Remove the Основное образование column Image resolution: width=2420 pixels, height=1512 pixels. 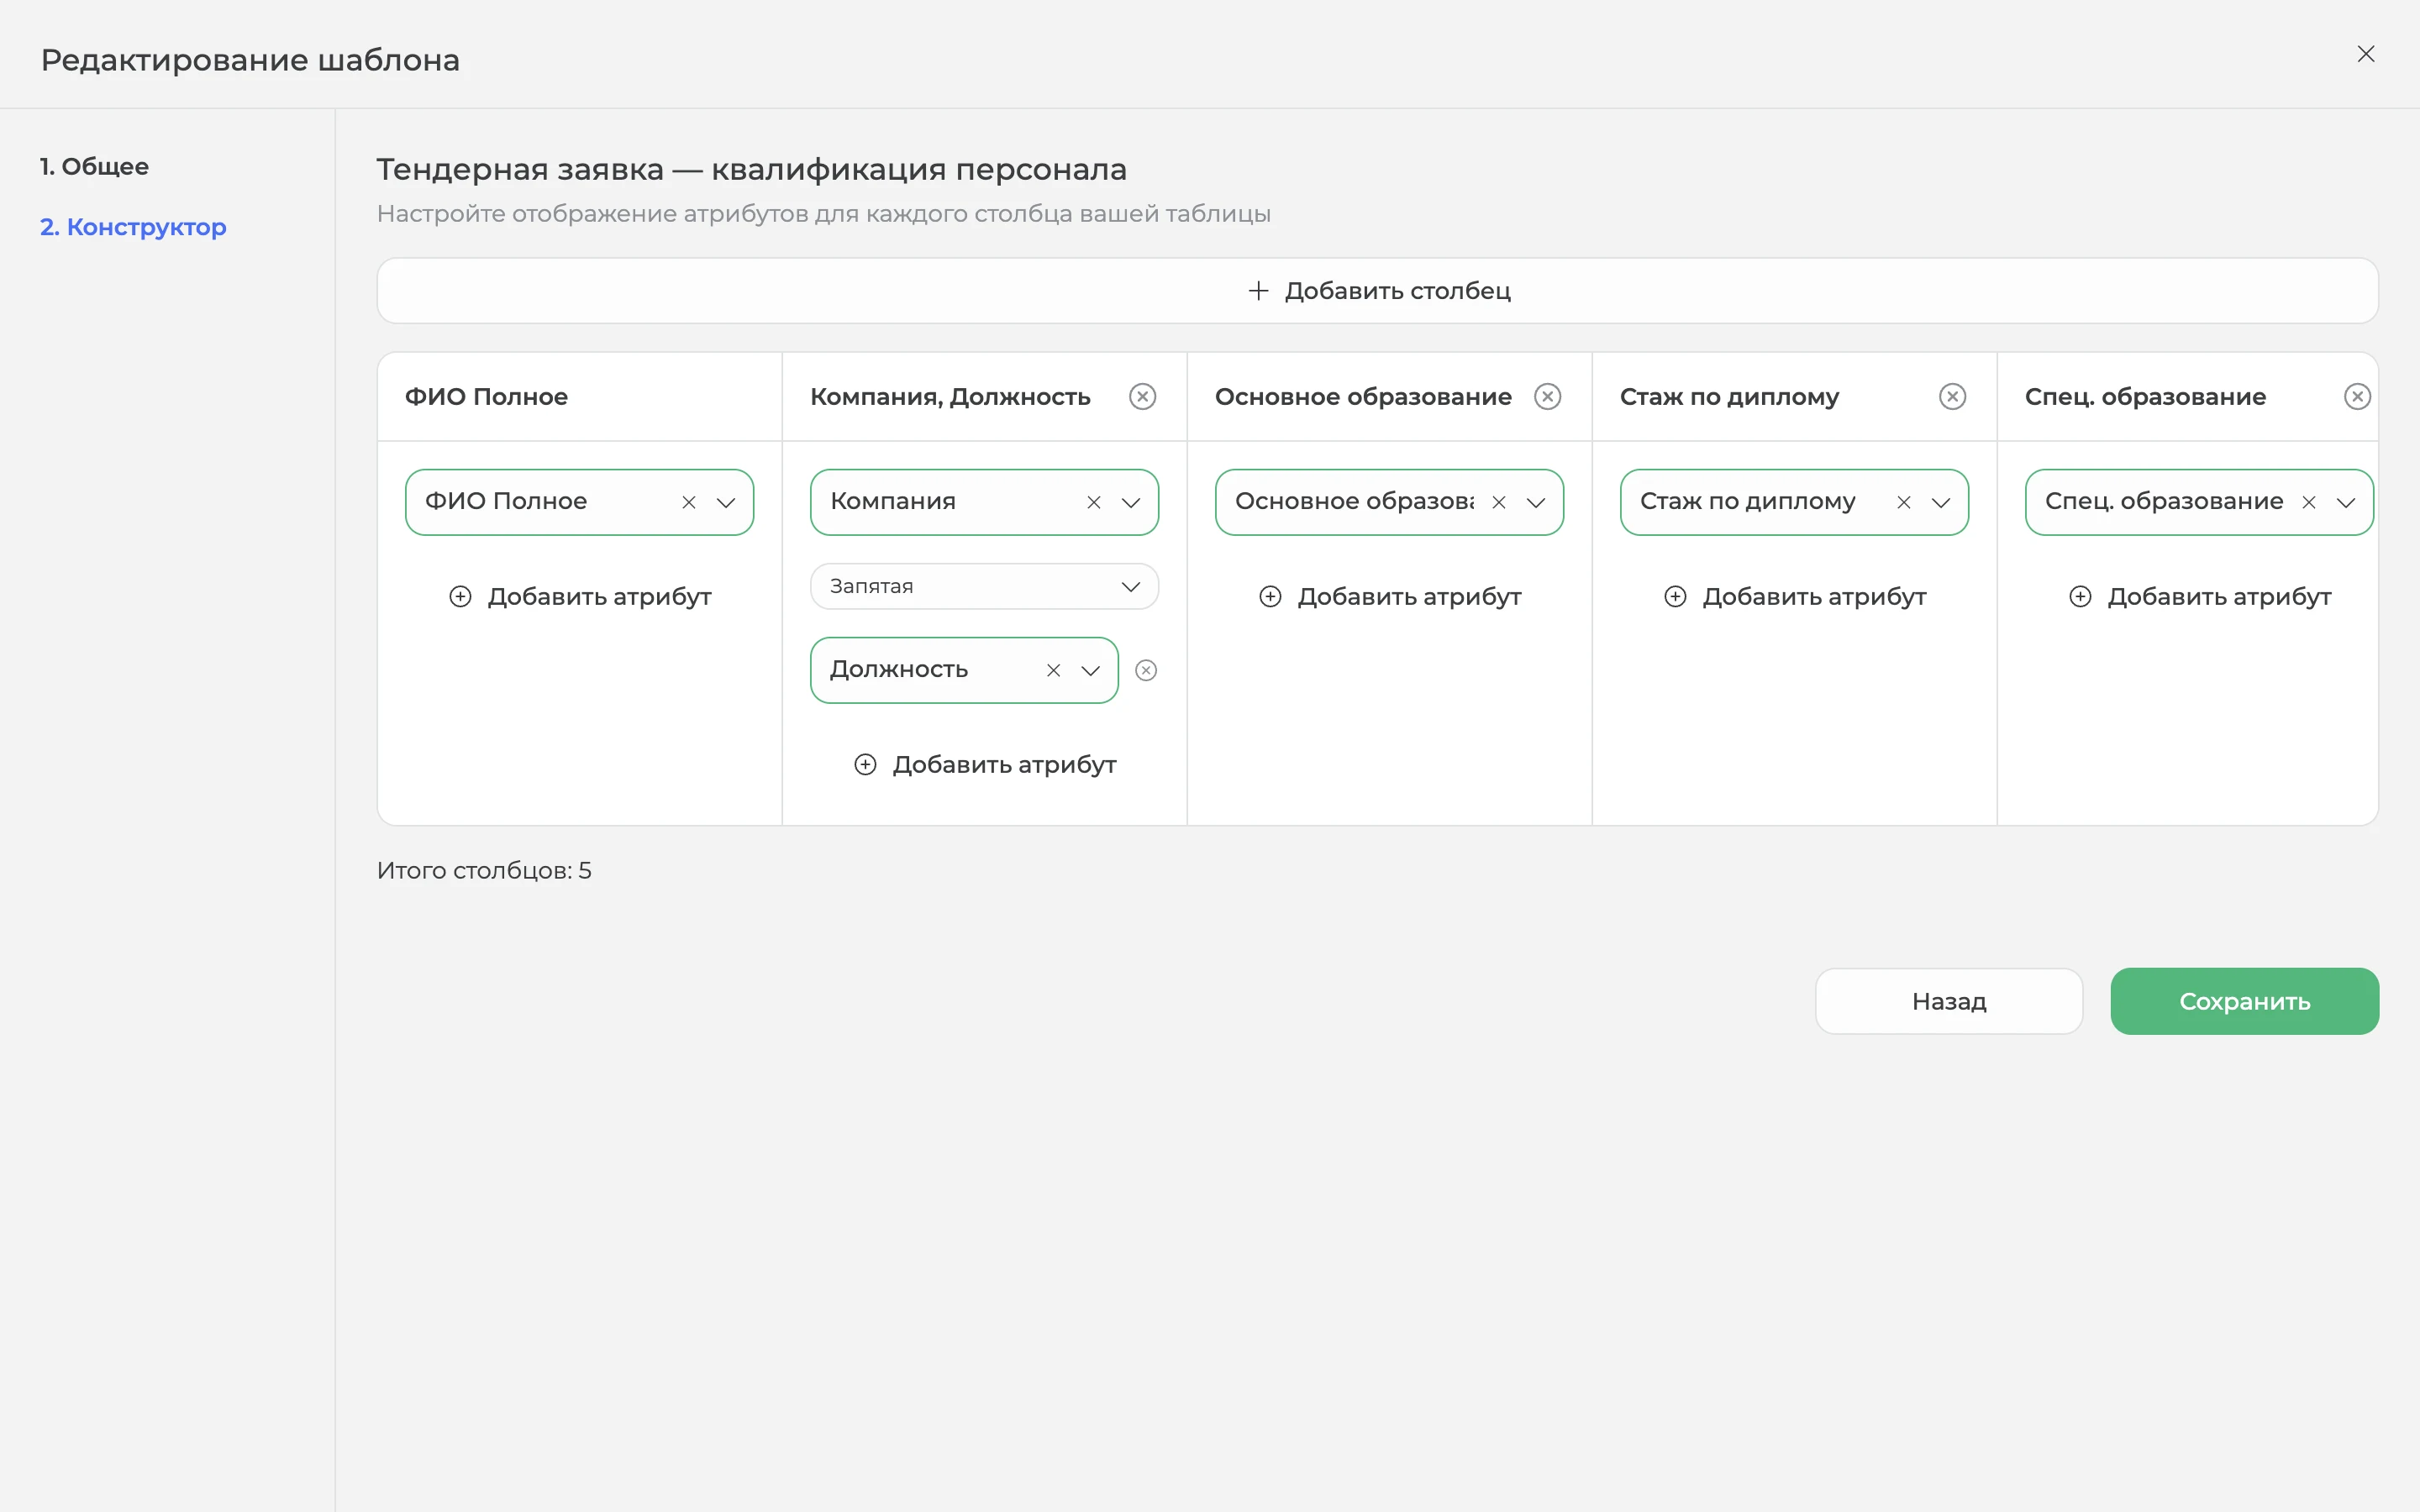click(1547, 397)
